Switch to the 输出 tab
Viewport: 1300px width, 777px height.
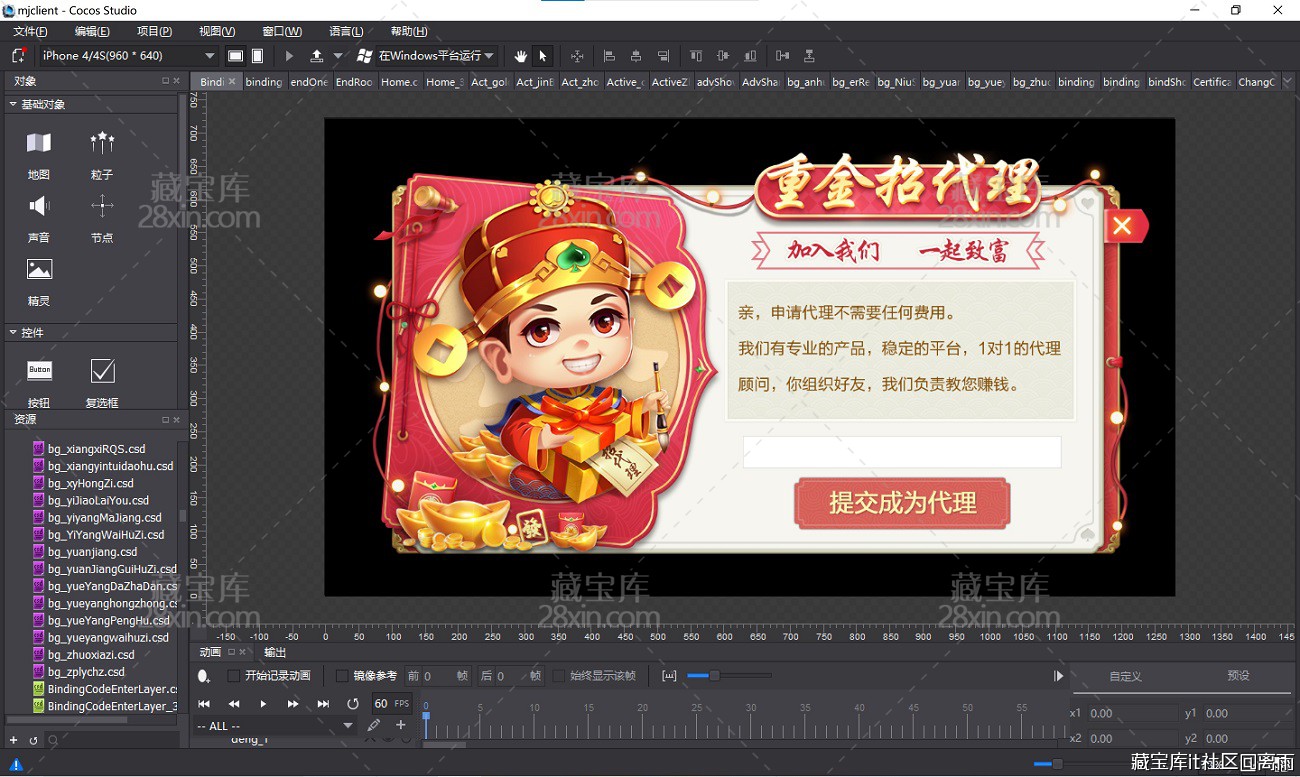[275, 652]
